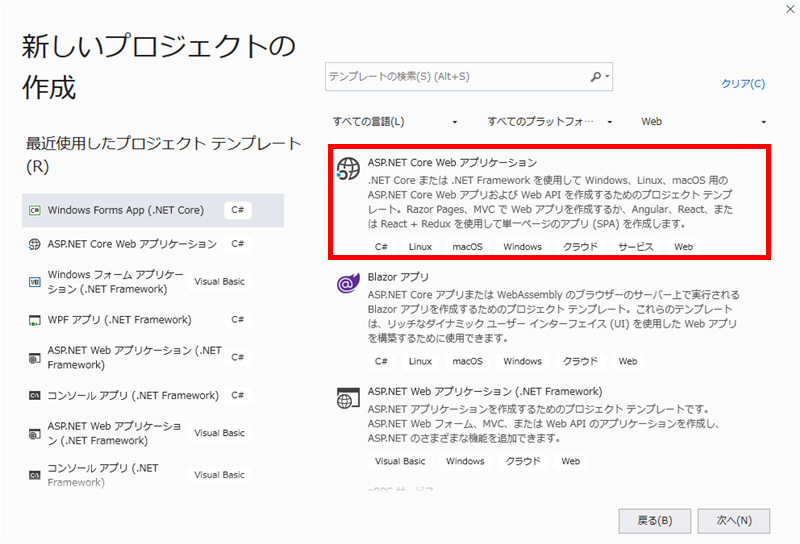
Task: Close the new project dialog
Action: pos(790,9)
